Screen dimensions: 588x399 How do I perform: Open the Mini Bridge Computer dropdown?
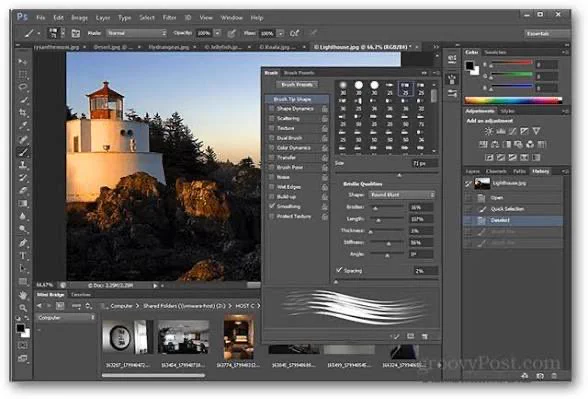tap(66, 318)
